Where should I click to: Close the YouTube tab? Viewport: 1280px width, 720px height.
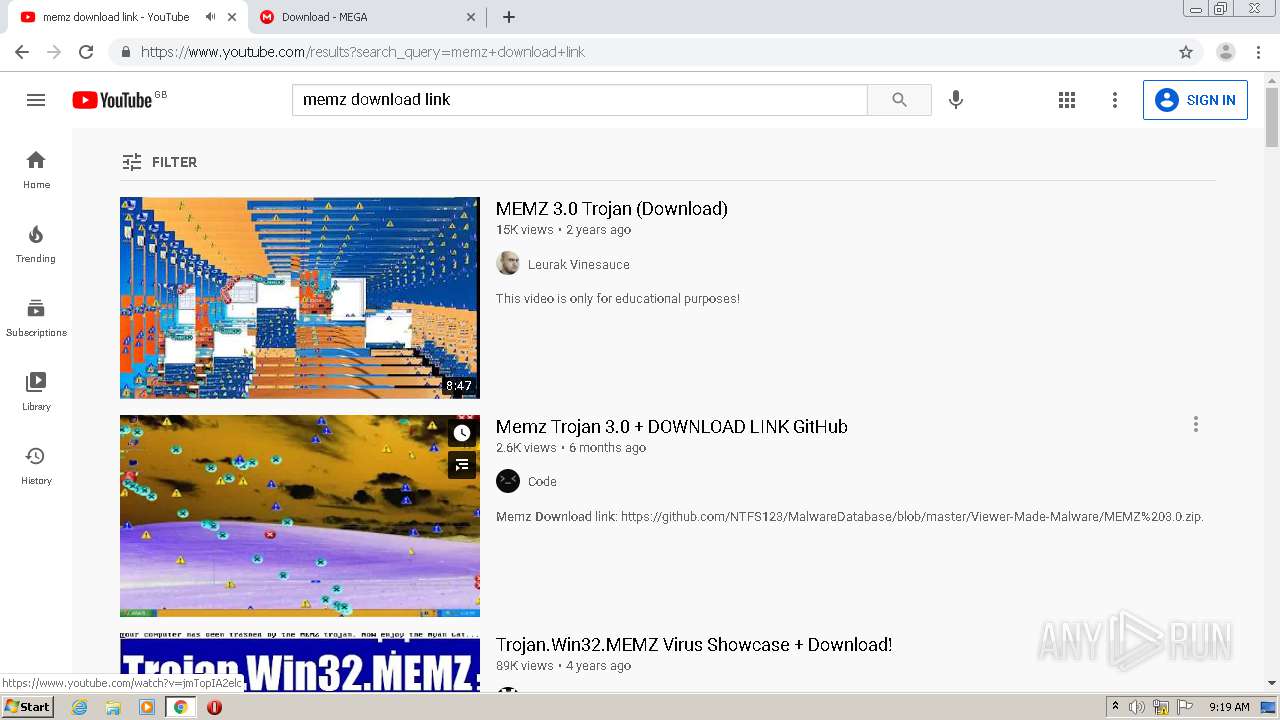tap(232, 17)
